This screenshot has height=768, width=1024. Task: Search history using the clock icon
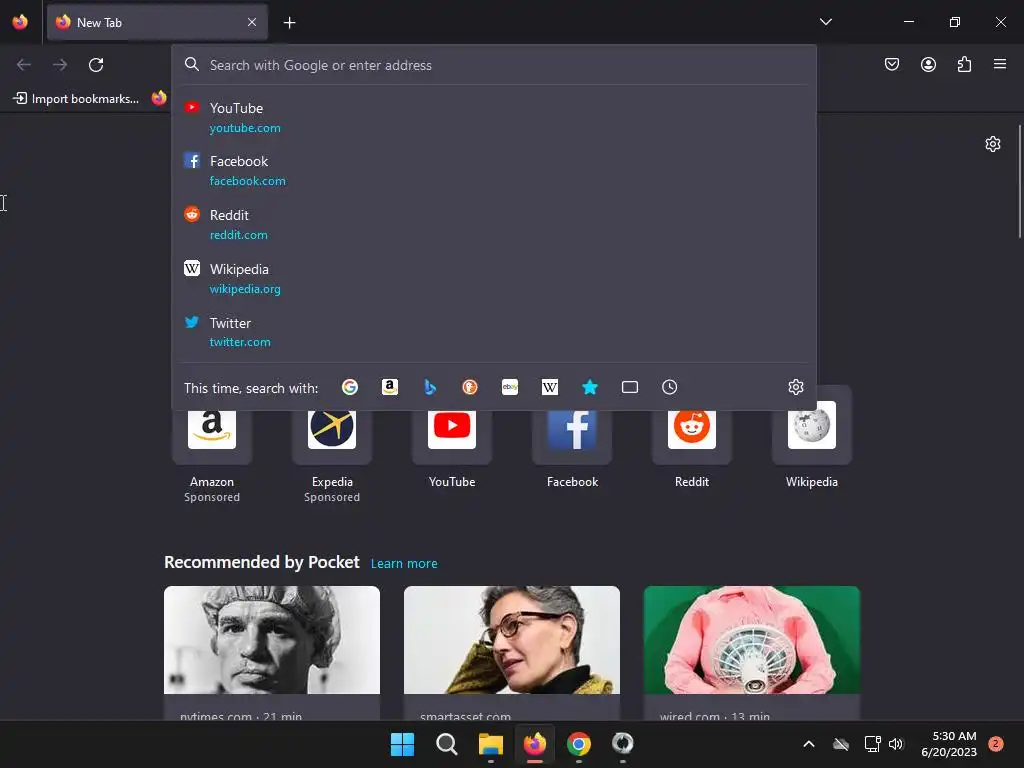point(669,387)
